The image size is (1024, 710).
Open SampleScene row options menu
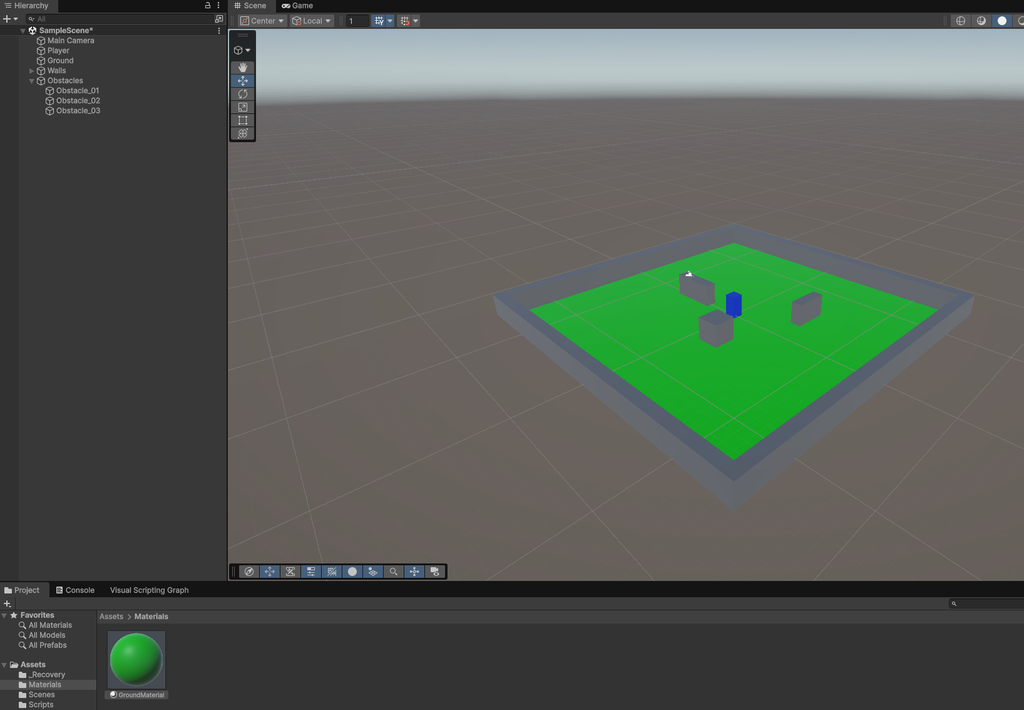(219, 31)
